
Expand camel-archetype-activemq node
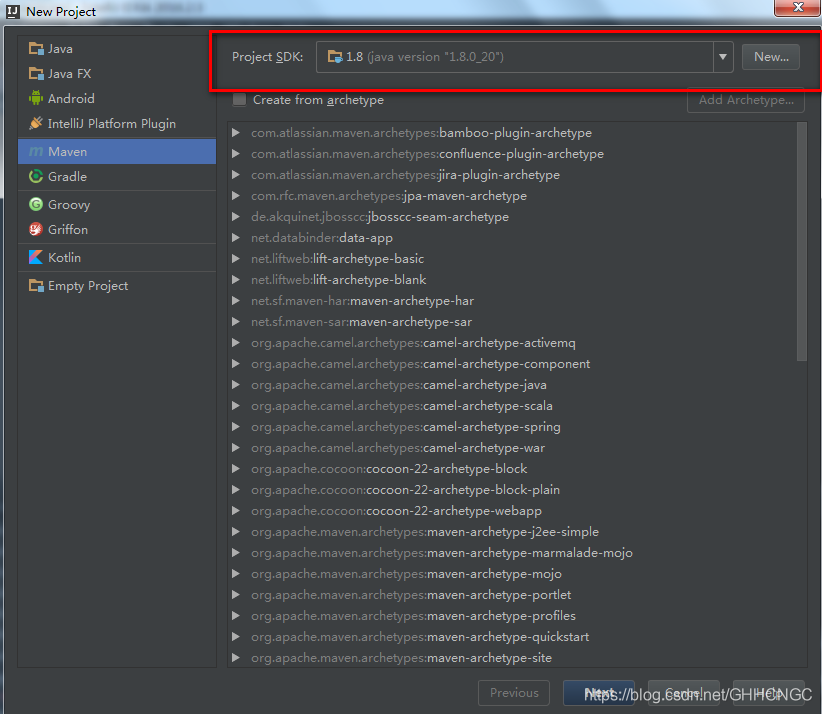coord(236,342)
